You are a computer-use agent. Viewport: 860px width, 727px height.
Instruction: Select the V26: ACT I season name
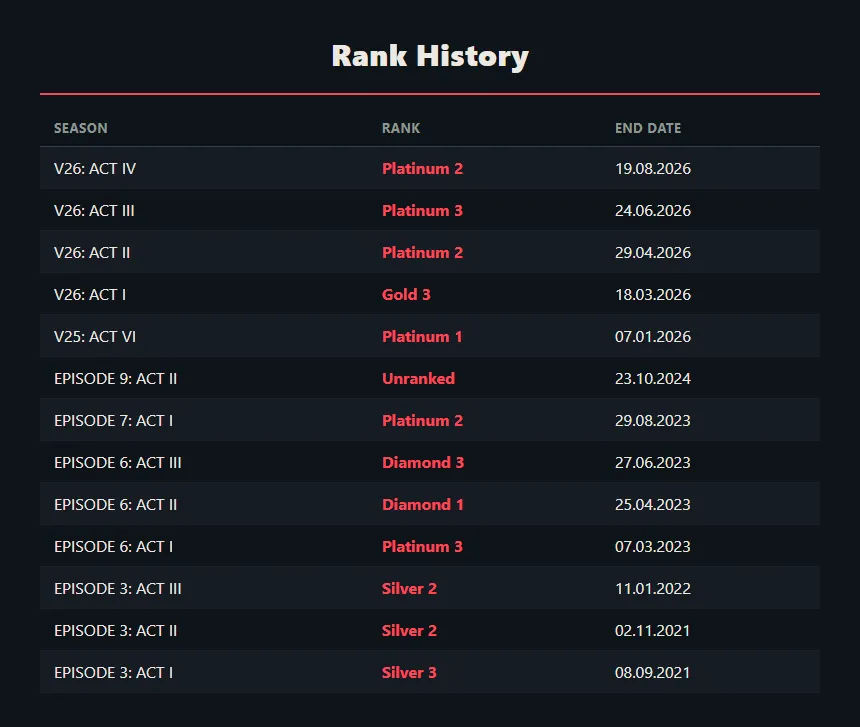[x=90, y=294]
